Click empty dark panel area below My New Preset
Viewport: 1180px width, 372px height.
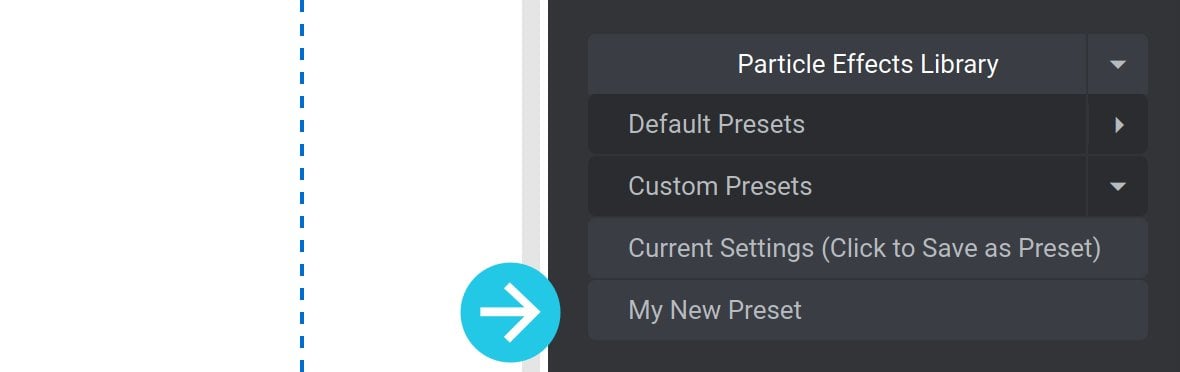point(865,356)
